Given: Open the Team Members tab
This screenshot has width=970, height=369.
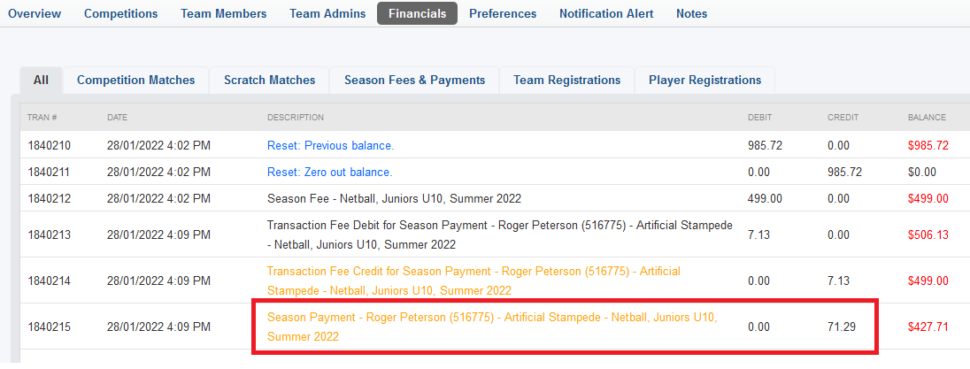Looking at the screenshot, I should 223,14.
